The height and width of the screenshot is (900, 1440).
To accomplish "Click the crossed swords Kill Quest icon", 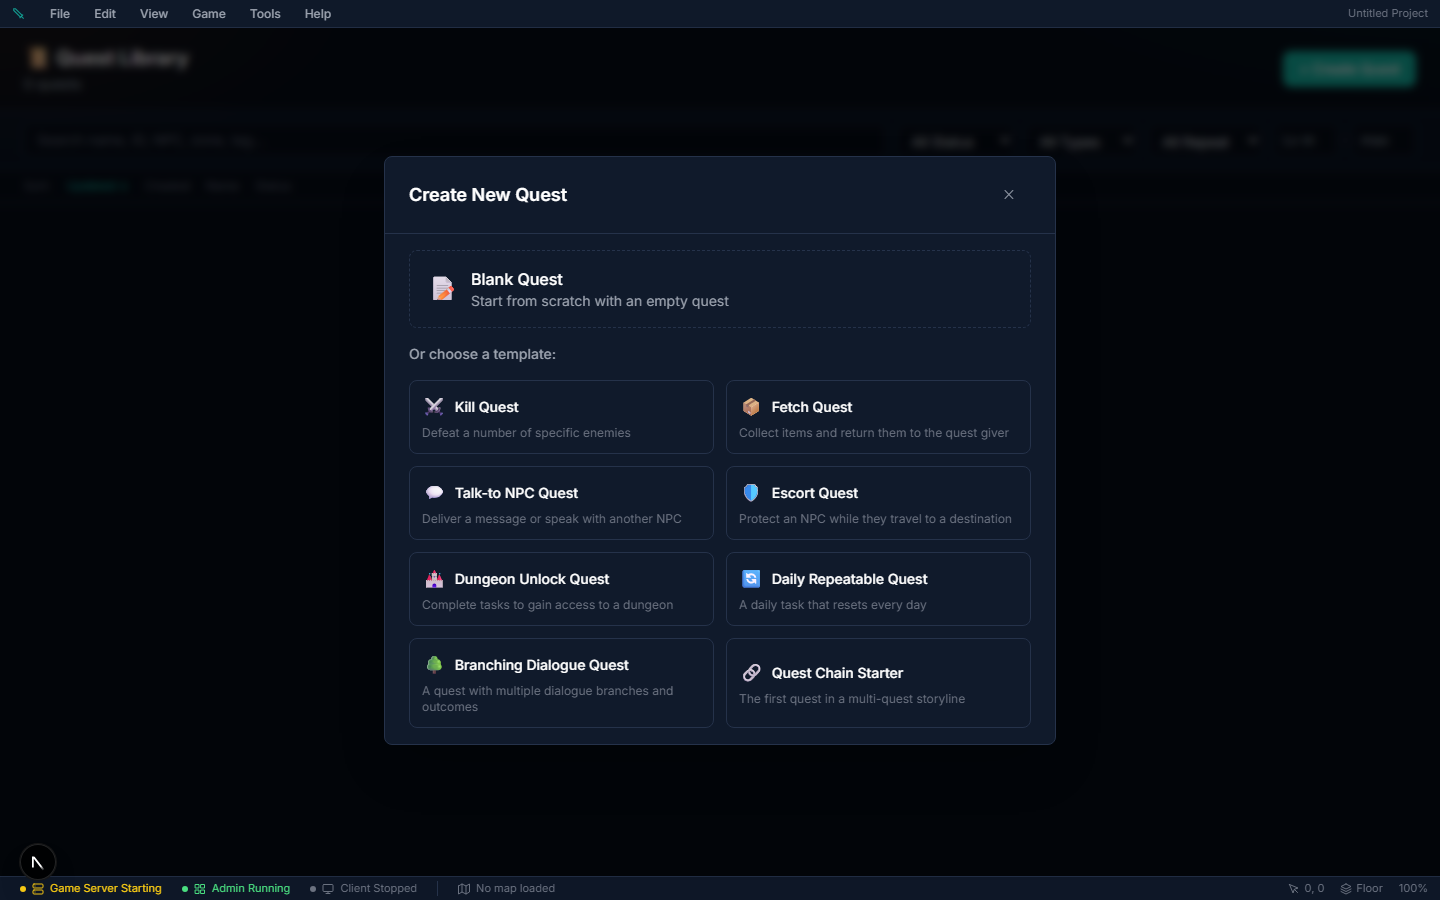I will [434, 406].
